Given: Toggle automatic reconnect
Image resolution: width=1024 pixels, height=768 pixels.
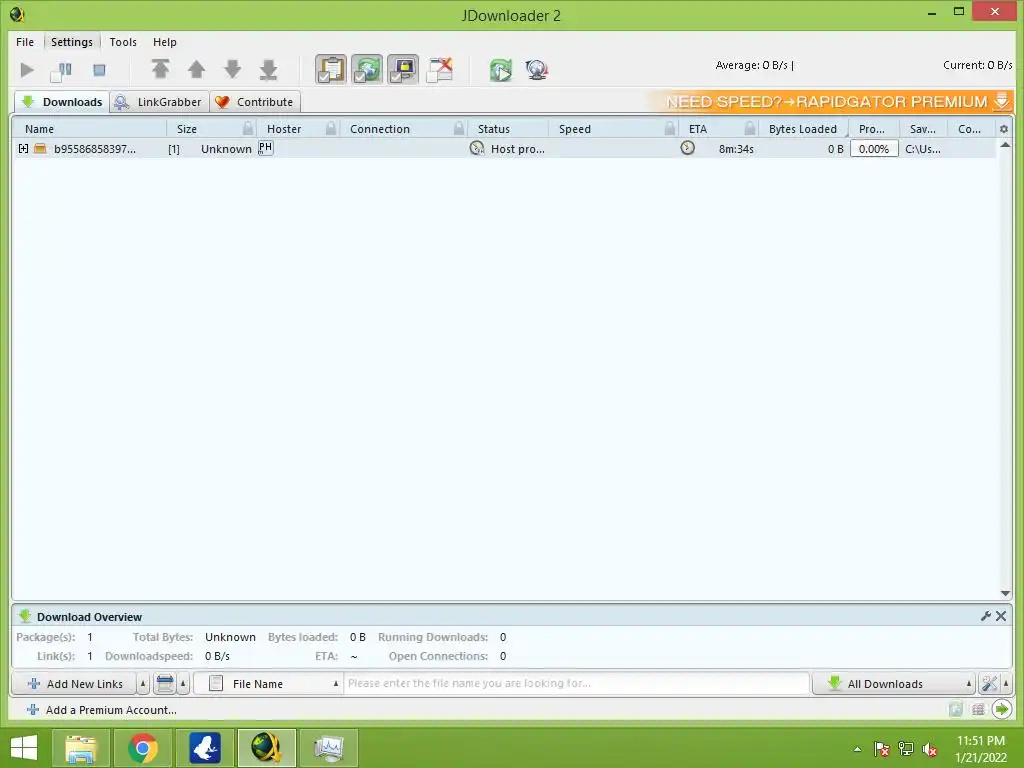Looking at the screenshot, I should coord(367,69).
